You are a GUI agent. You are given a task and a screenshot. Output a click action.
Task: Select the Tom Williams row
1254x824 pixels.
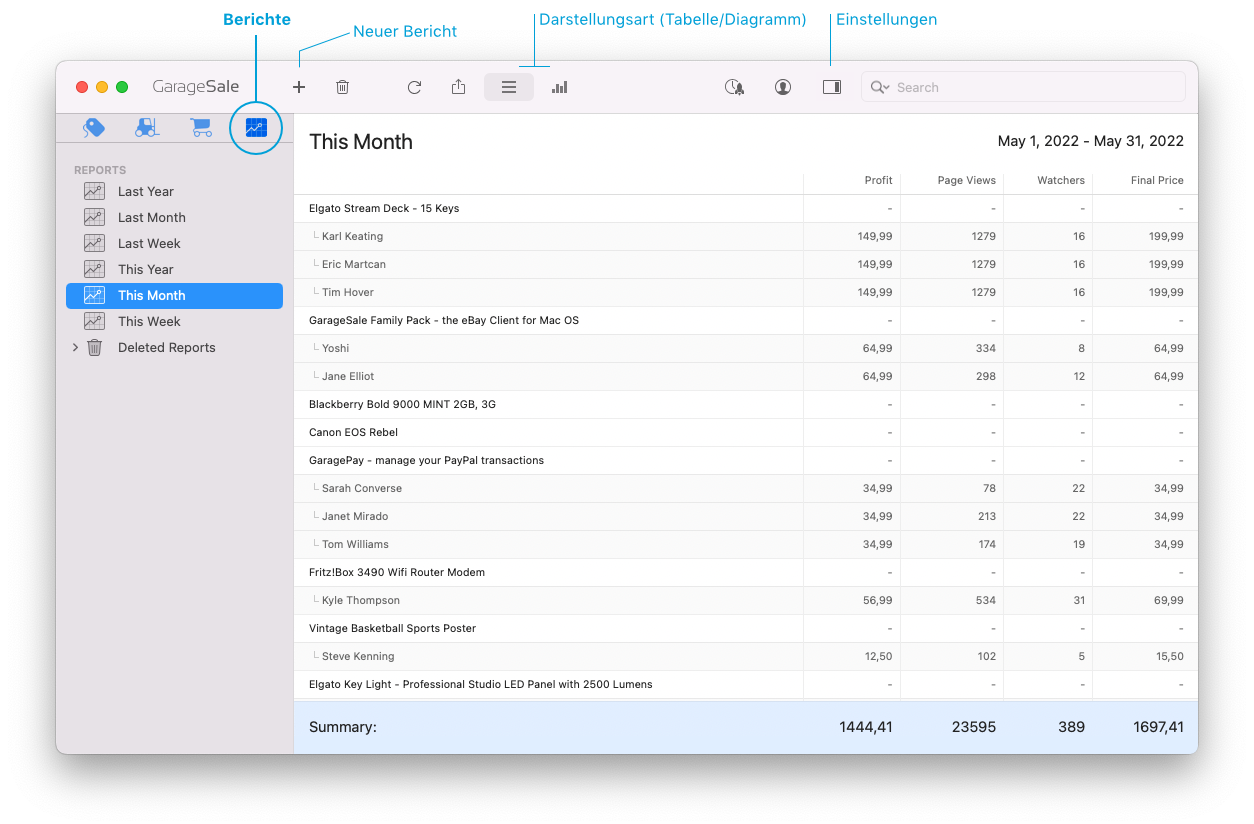(x=745, y=544)
